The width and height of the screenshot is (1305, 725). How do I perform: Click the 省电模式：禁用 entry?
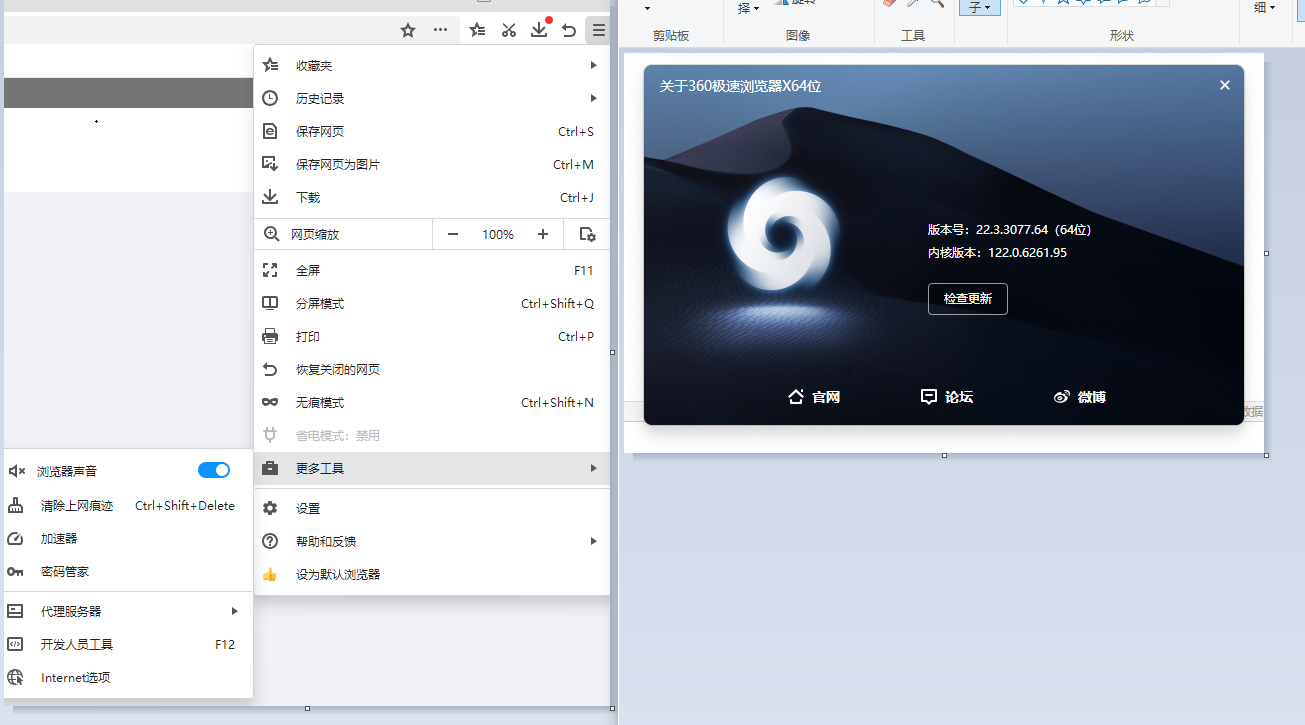pos(431,435)
